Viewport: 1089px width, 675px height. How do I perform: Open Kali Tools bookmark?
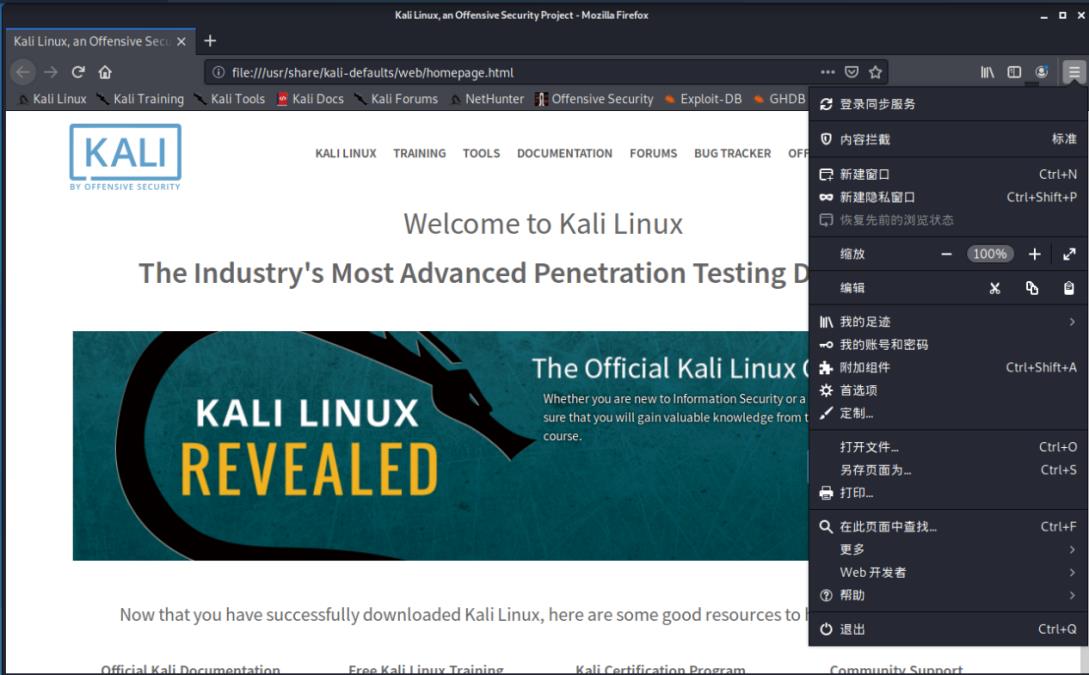(237, 99)
